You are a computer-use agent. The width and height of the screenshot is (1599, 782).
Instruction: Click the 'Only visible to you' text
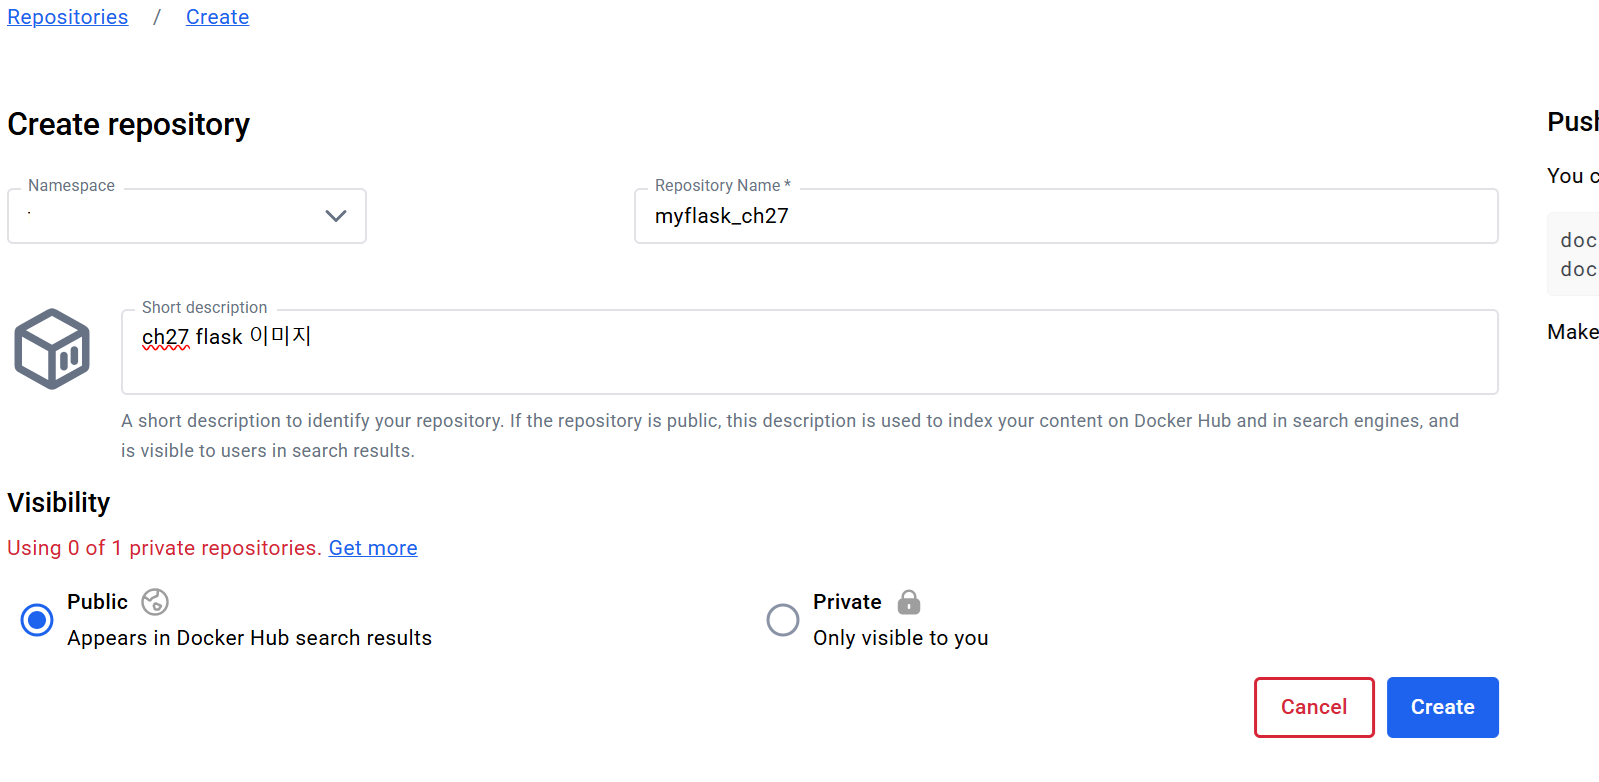(901, 638)
